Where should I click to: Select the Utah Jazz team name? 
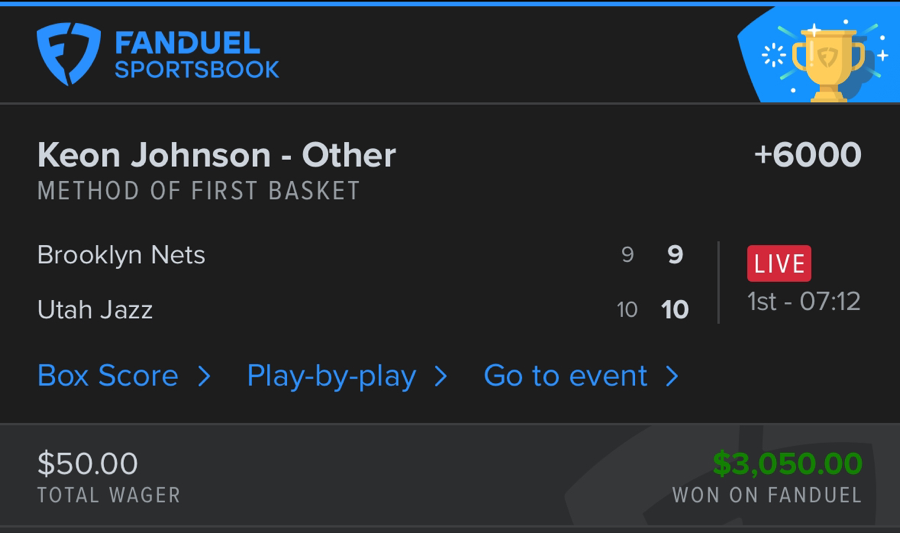[x=95, y=310]
